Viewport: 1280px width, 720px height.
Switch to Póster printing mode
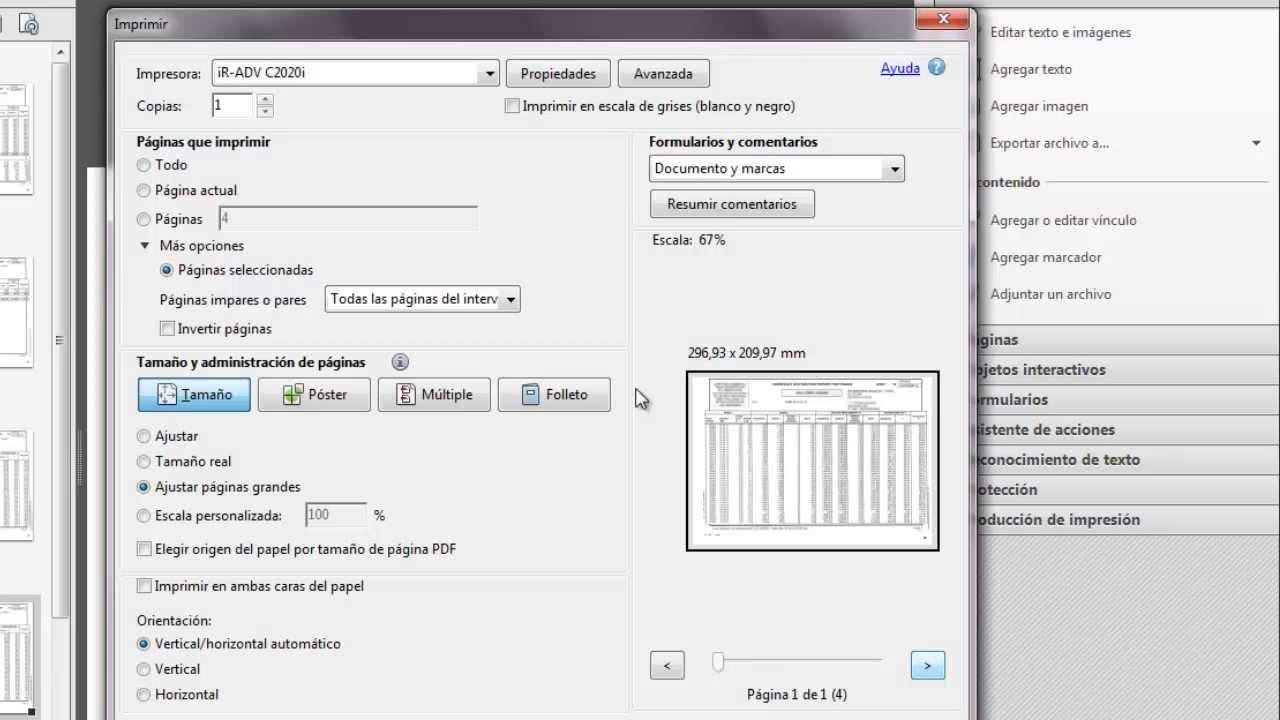coord(314,394)
